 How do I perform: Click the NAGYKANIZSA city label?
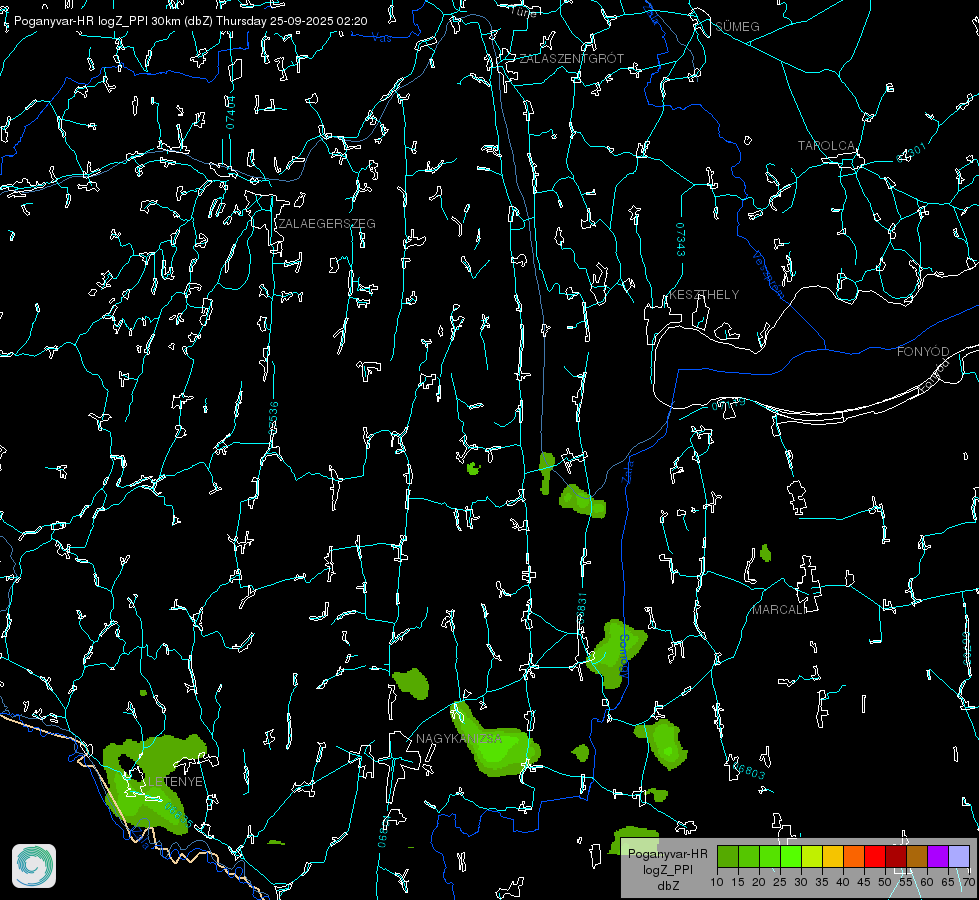tap(459, 739)
